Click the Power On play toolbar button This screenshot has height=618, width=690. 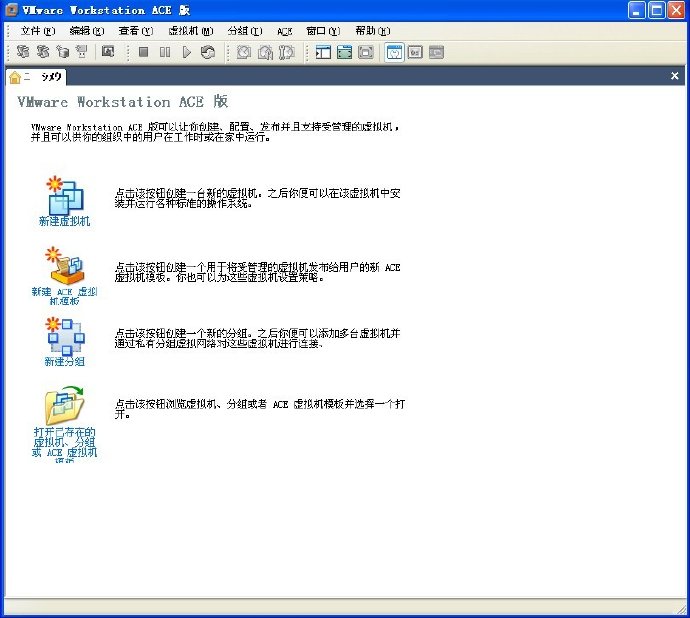click(187, 52)
